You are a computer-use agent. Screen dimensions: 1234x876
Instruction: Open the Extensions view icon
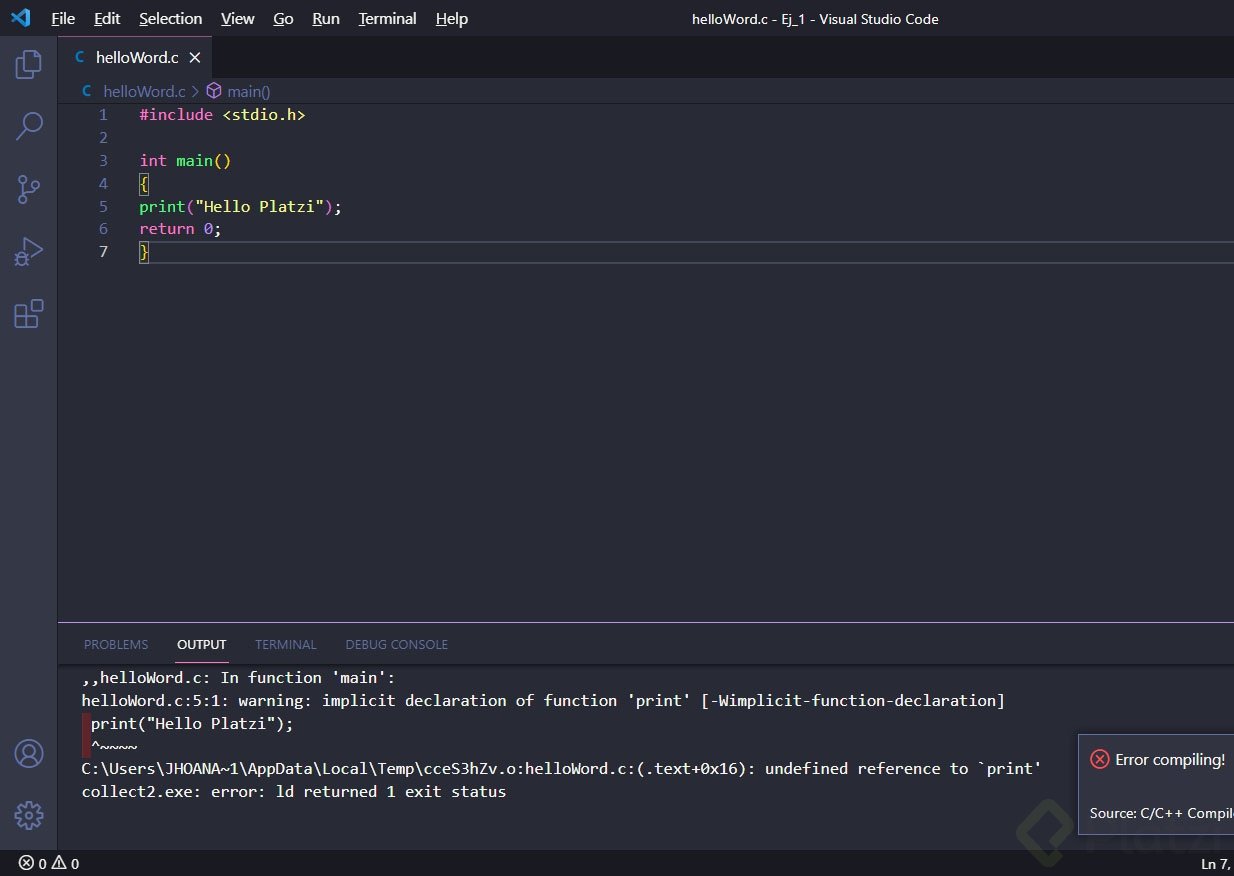tap(28, 314)
